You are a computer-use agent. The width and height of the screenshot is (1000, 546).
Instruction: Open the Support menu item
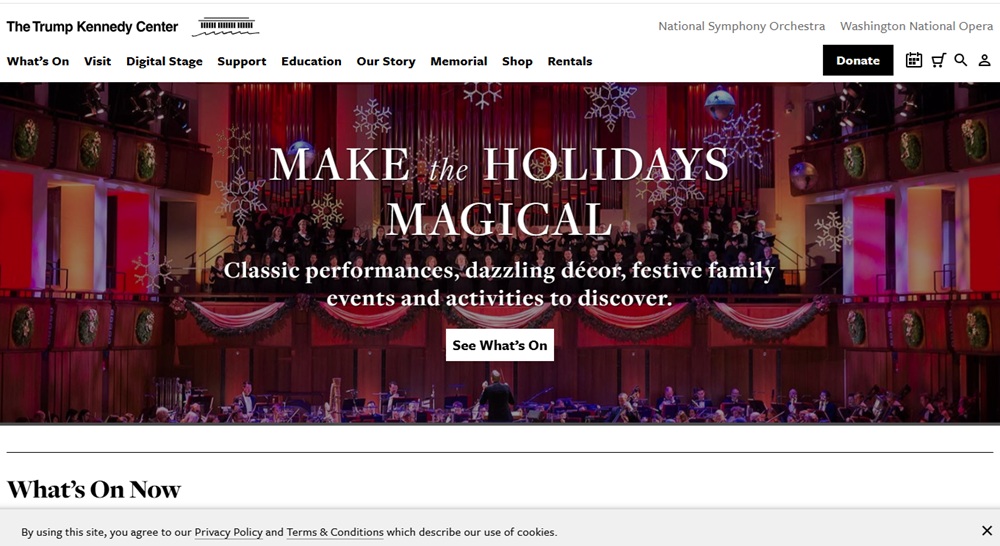pyautogui.click(x=242, y=62)
